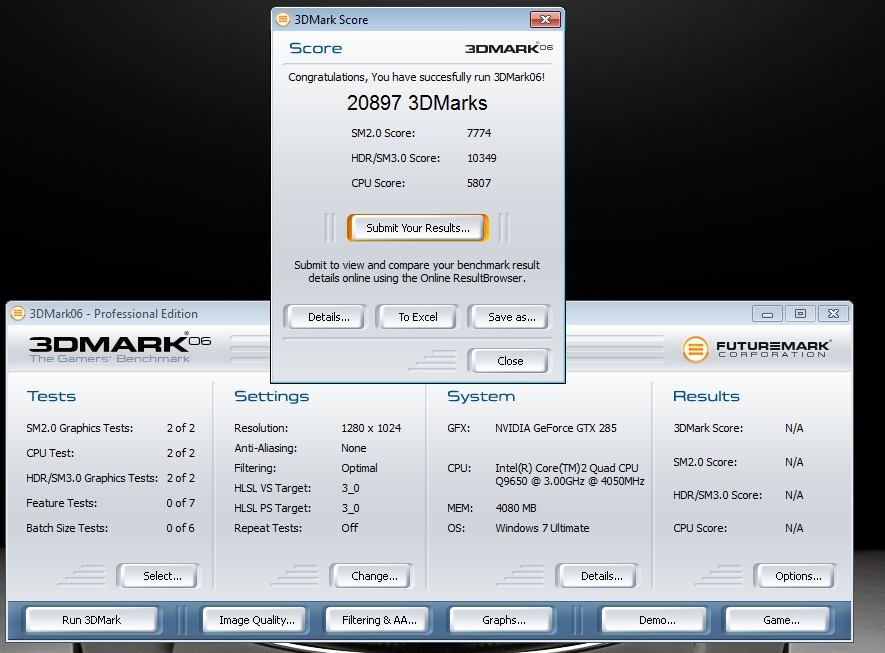Click the GFX value NVIDIA GeForce GTX 285

555,428
